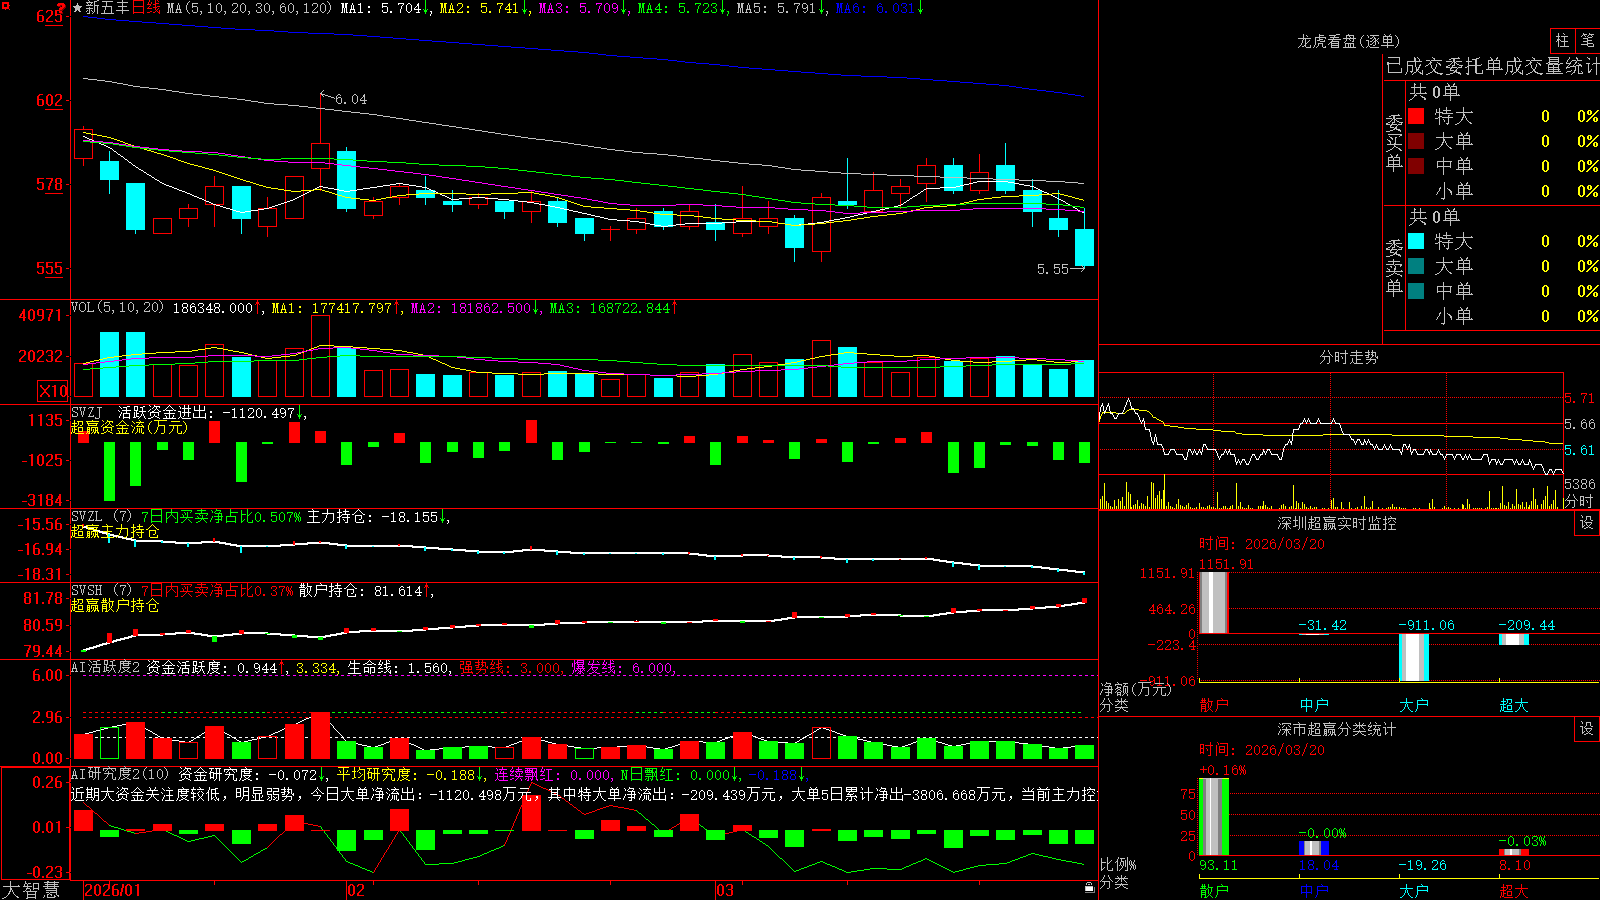This screenshot has height=900, width=1600.
Task: Click the SVSH indicator name
Action: click(87, 591)
